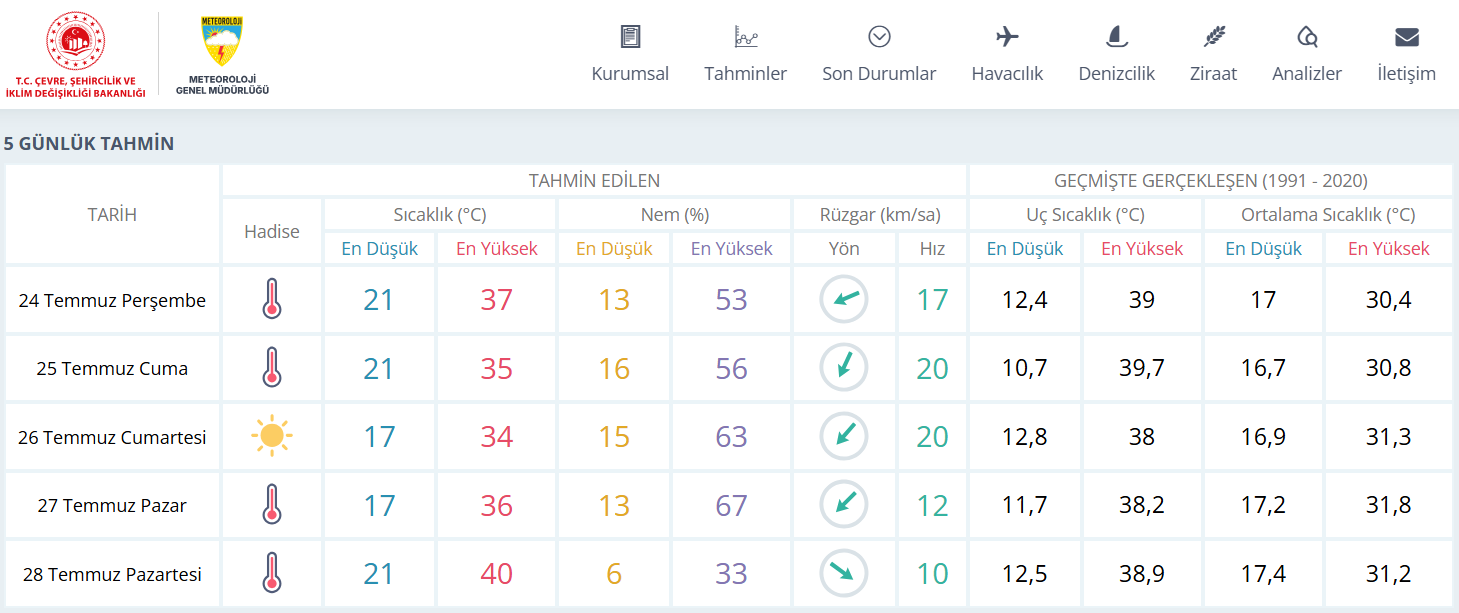Open the Son Durumlar chevron icon
The image size is (1459, 613).
pos(879,37)
